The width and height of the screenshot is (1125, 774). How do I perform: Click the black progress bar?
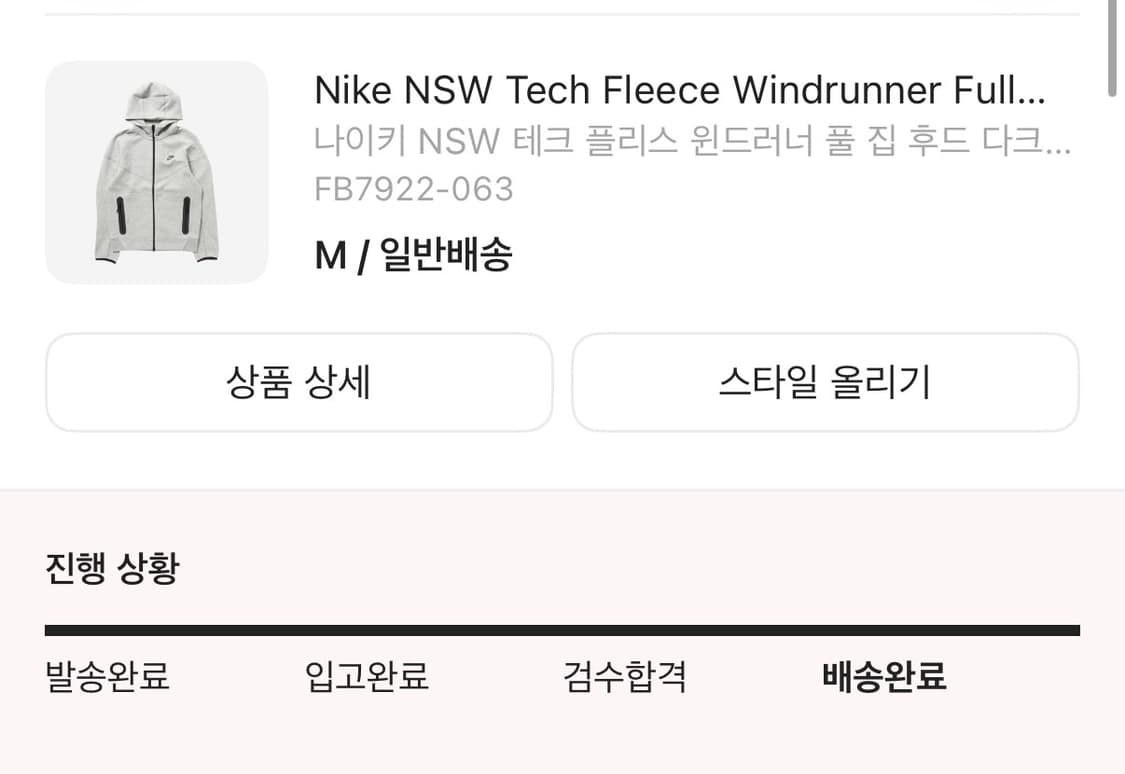562,629
